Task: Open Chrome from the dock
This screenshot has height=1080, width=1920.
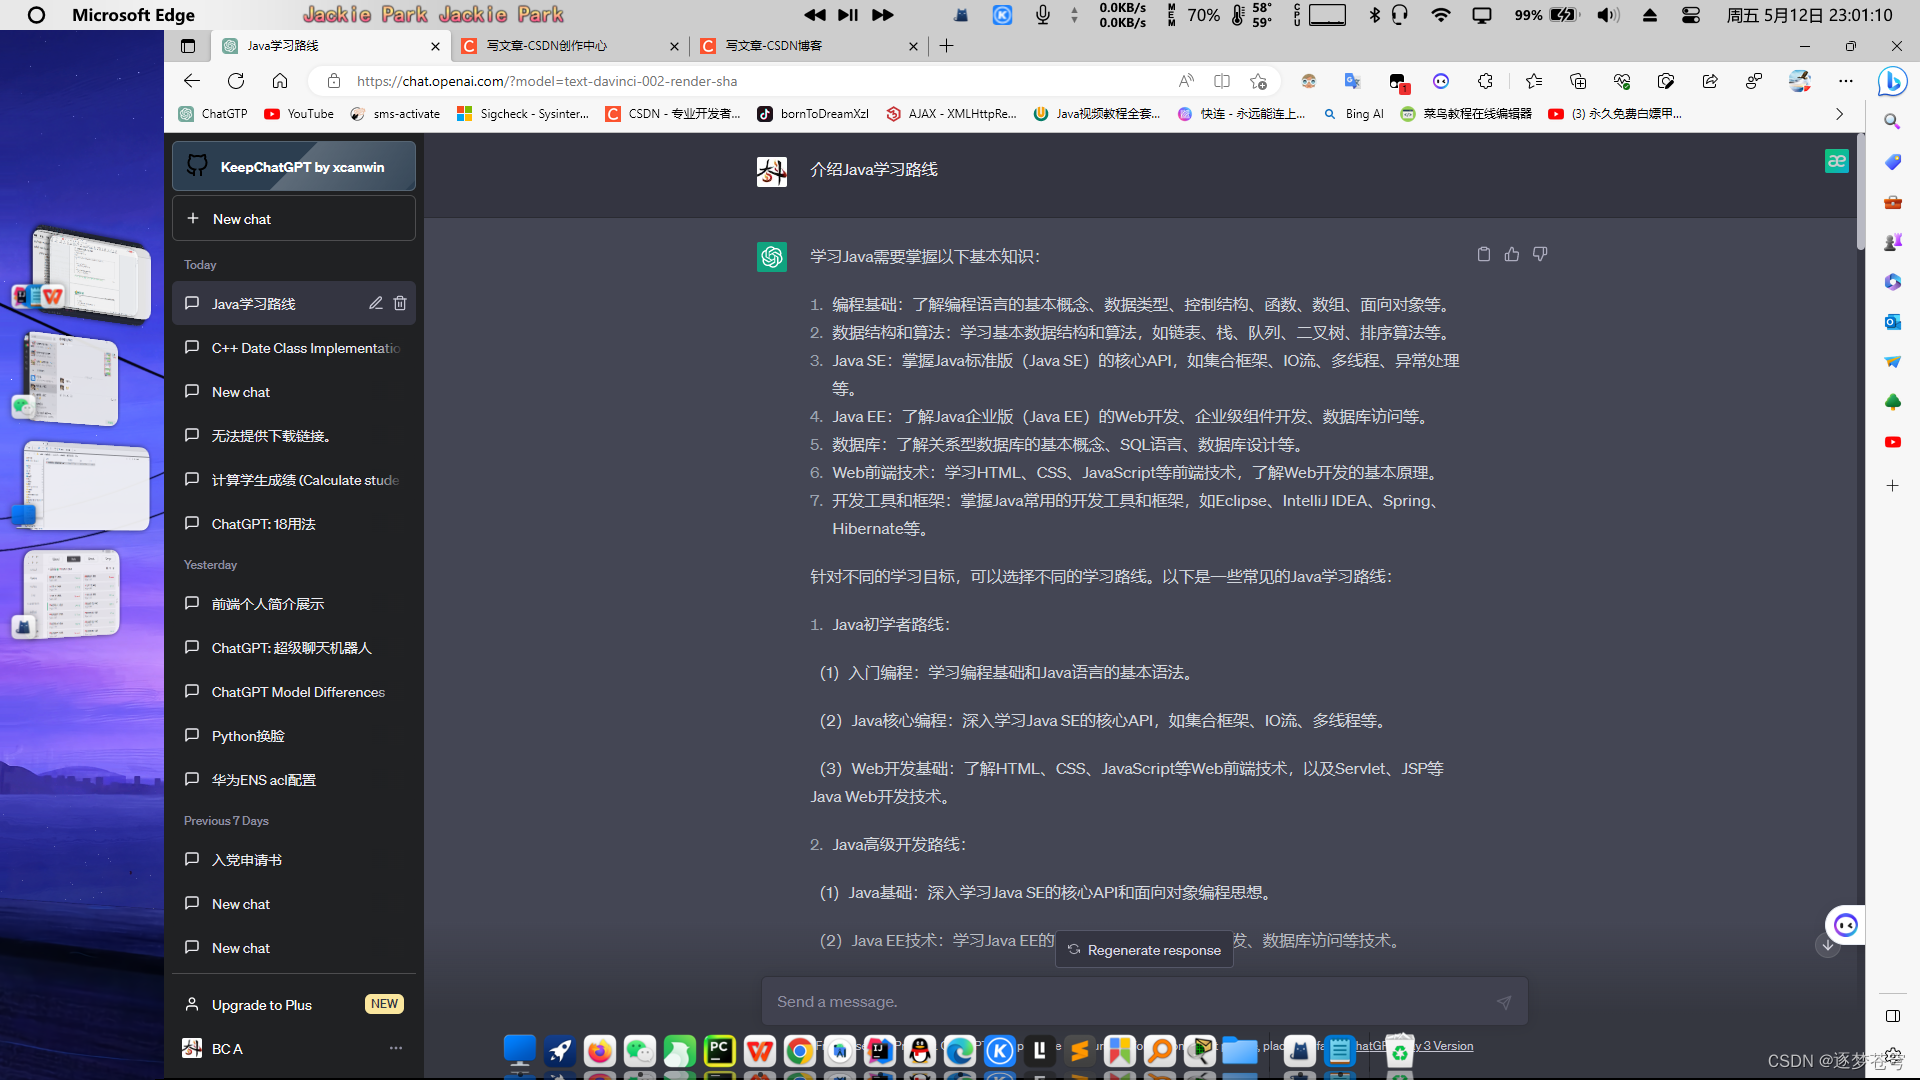Action: tap(799, 1051)
